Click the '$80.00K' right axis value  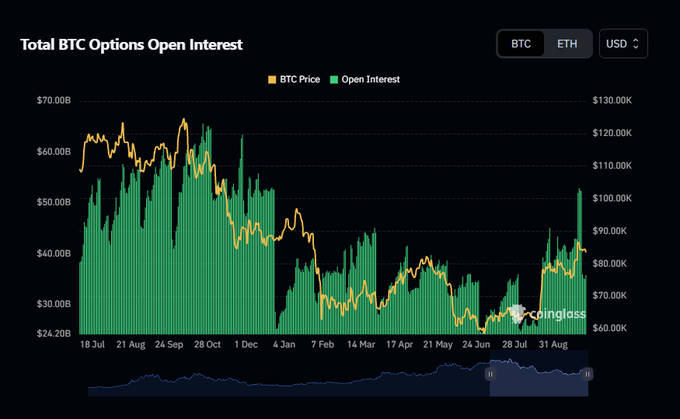click(609, 263)
